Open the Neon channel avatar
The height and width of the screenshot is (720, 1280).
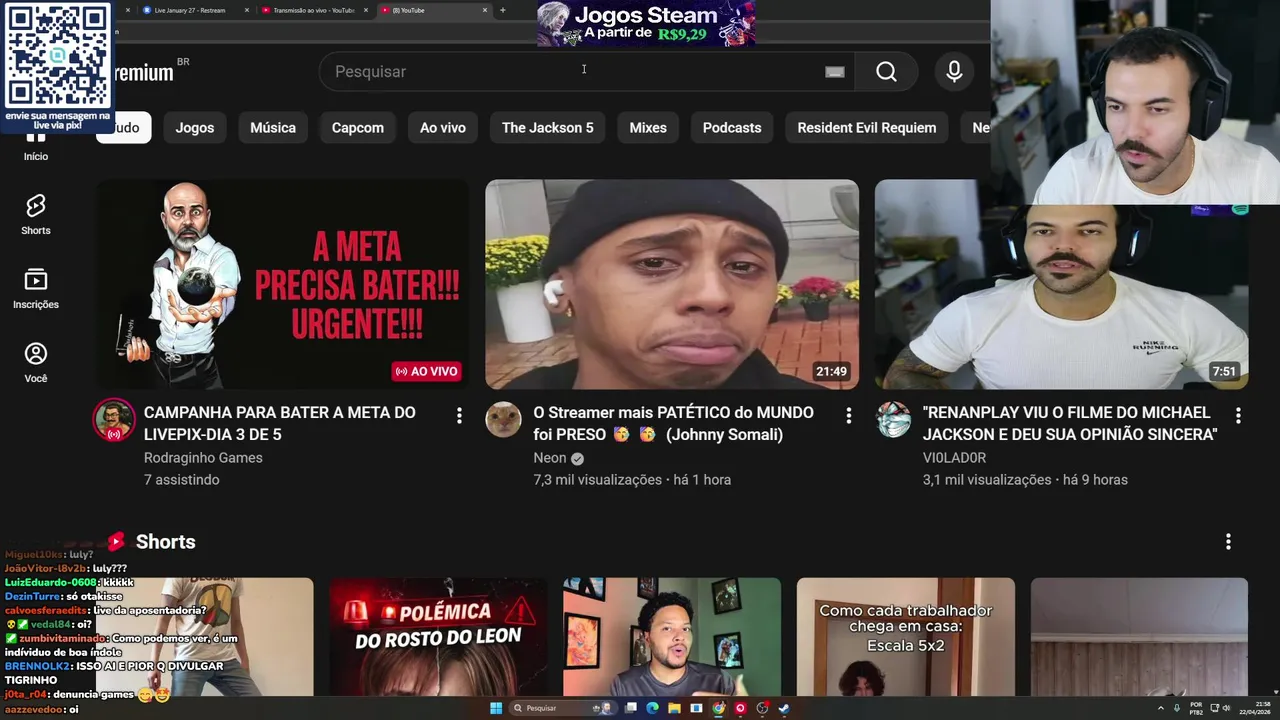click(x=504, y=420)
